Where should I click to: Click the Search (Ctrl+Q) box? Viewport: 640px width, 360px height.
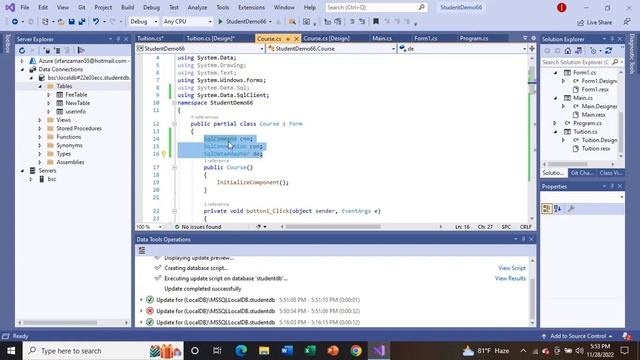pos(376,7)
